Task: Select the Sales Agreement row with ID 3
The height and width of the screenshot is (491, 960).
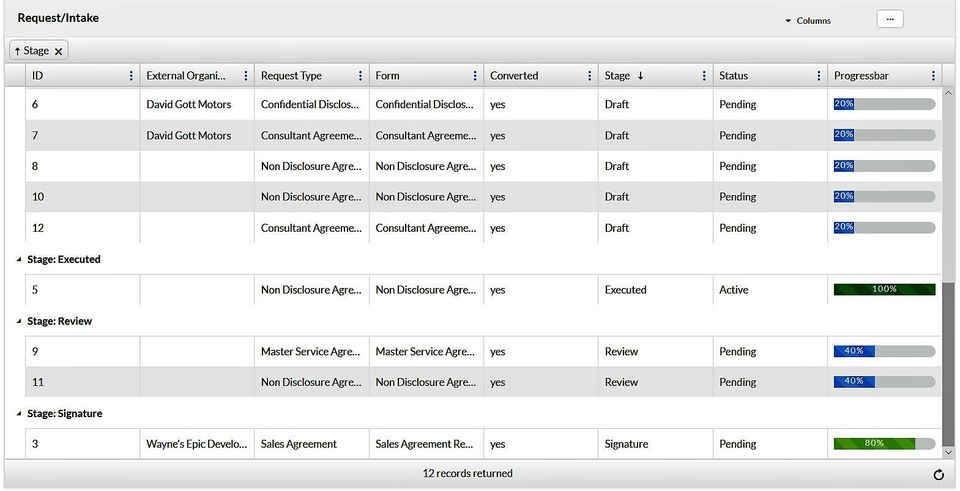Action: pos(300,444)
